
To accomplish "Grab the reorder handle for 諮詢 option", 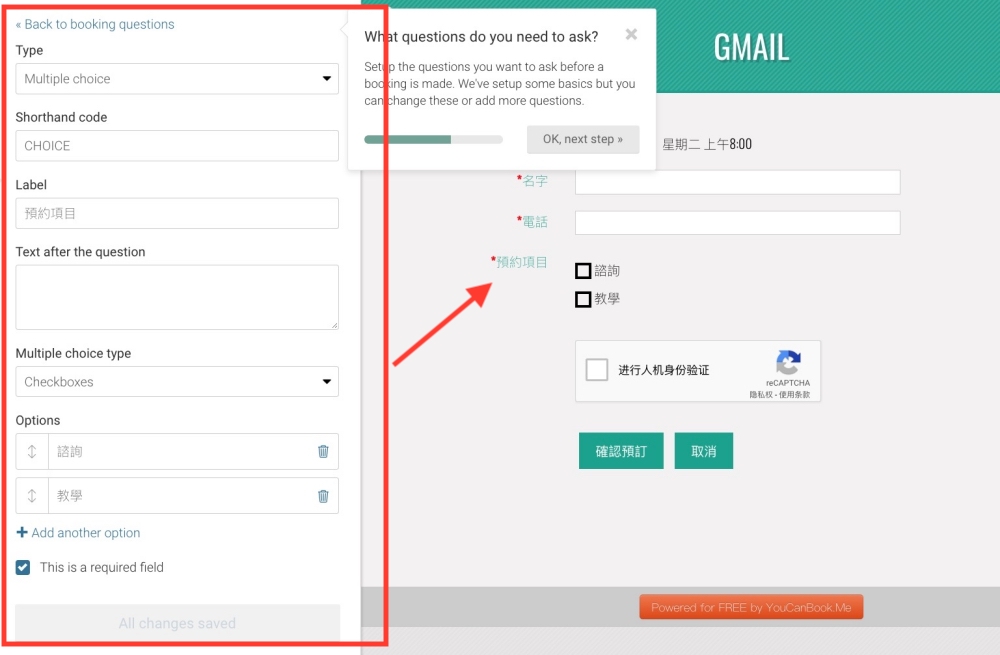I will 32,452.
